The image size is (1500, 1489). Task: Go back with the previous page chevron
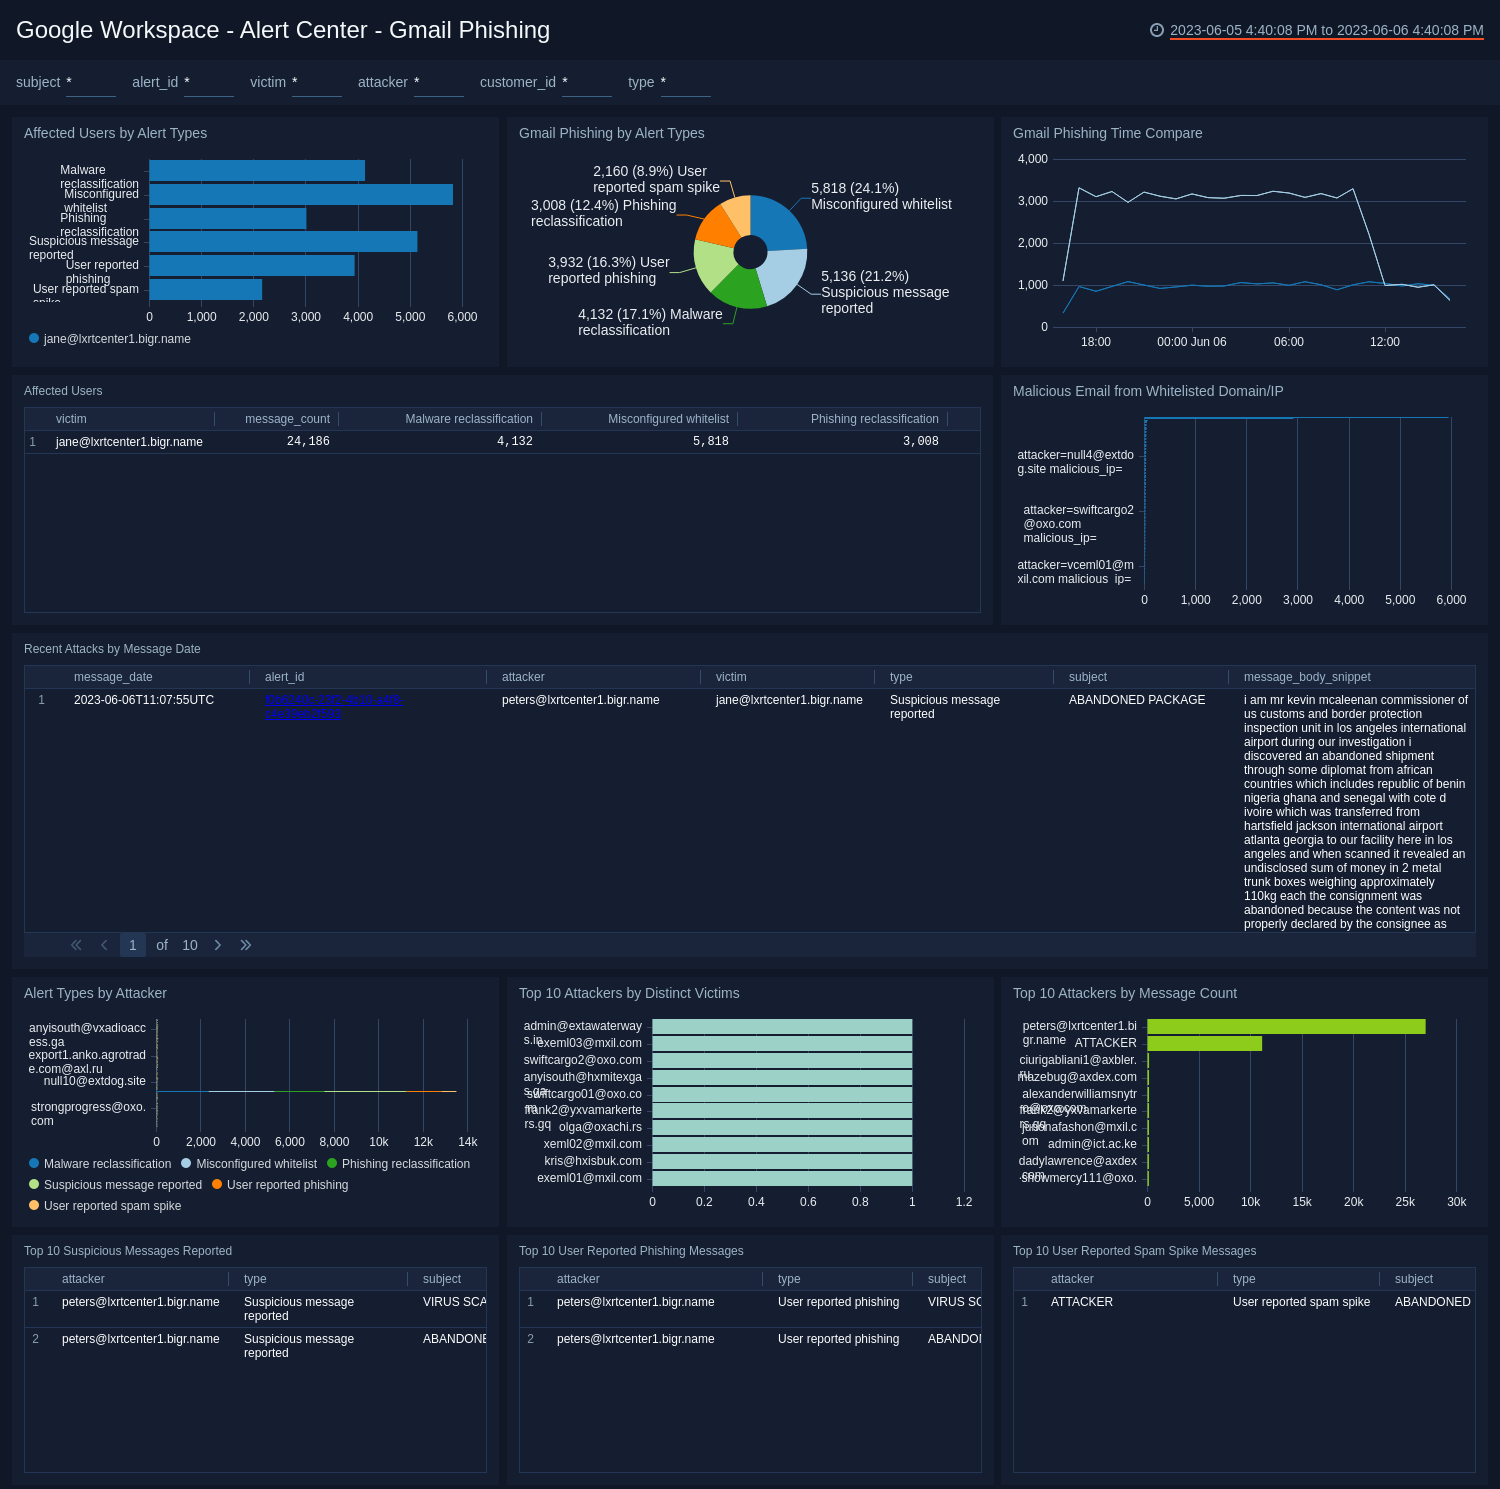point(103,944)
